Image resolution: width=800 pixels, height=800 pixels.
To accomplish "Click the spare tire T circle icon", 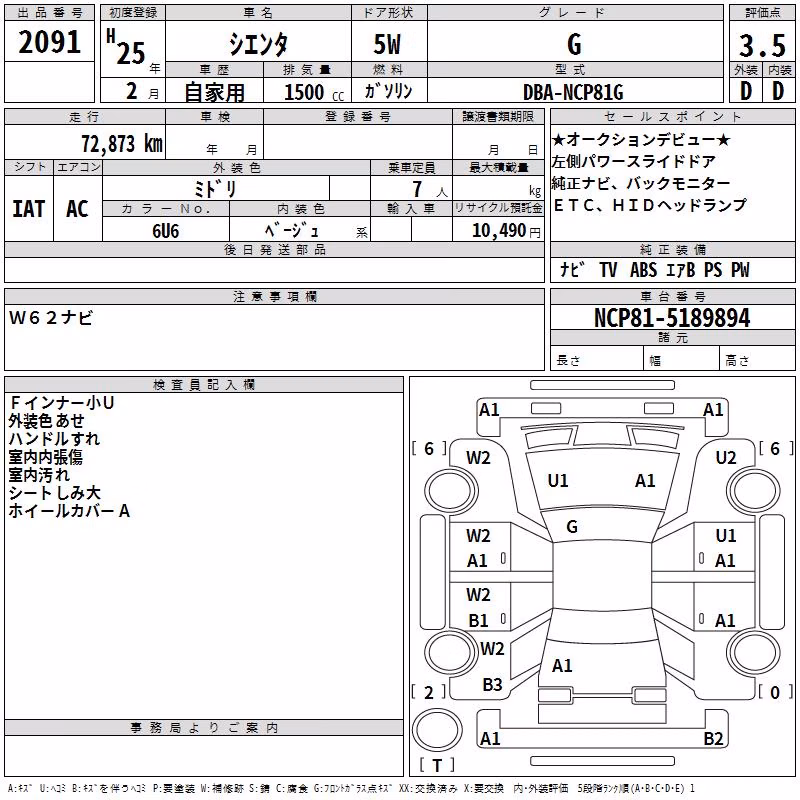I will point(437,729).
